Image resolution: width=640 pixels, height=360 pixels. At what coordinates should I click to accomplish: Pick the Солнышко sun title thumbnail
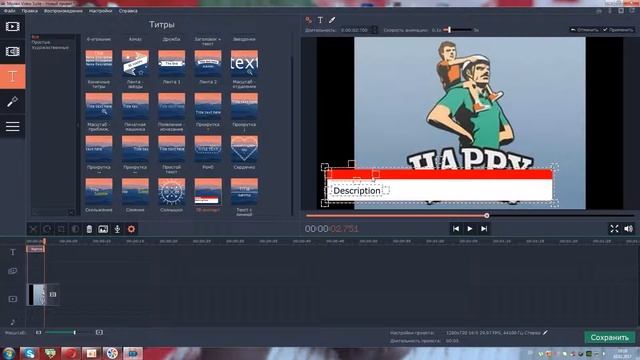coord(171,191)
